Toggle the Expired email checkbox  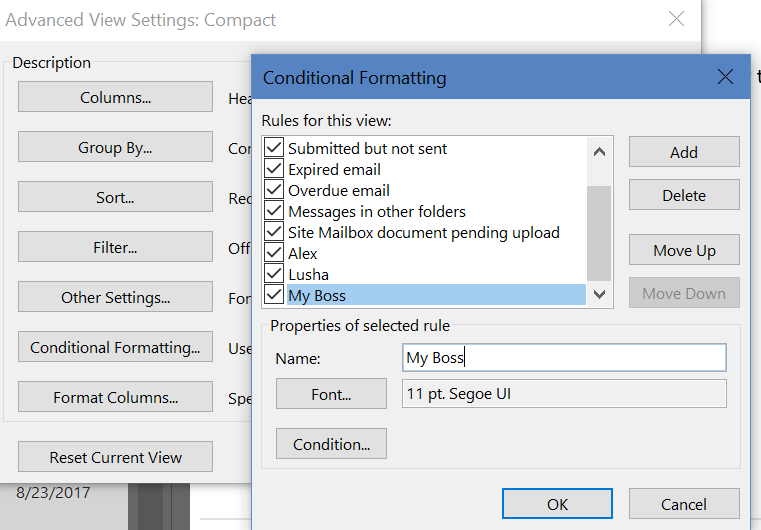click(x=274, y=169)
